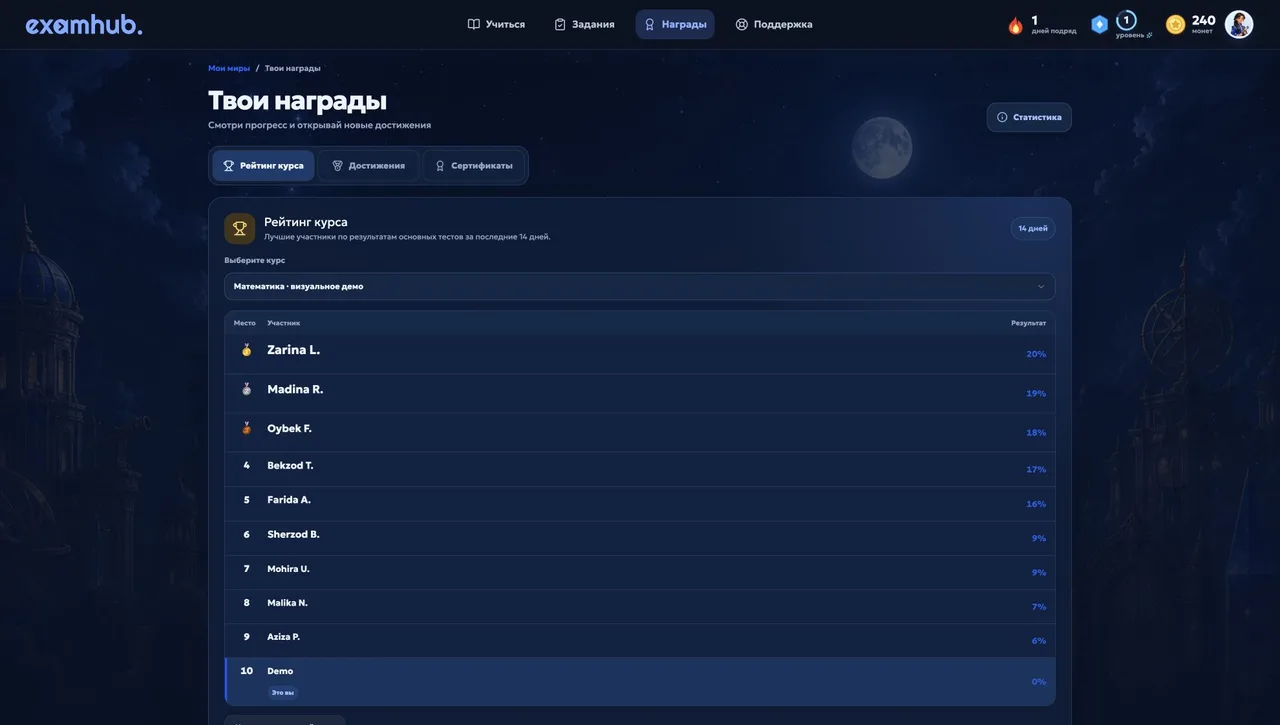Open the Награды nav item
This screenshot has height=725, width=1280.
675,24
